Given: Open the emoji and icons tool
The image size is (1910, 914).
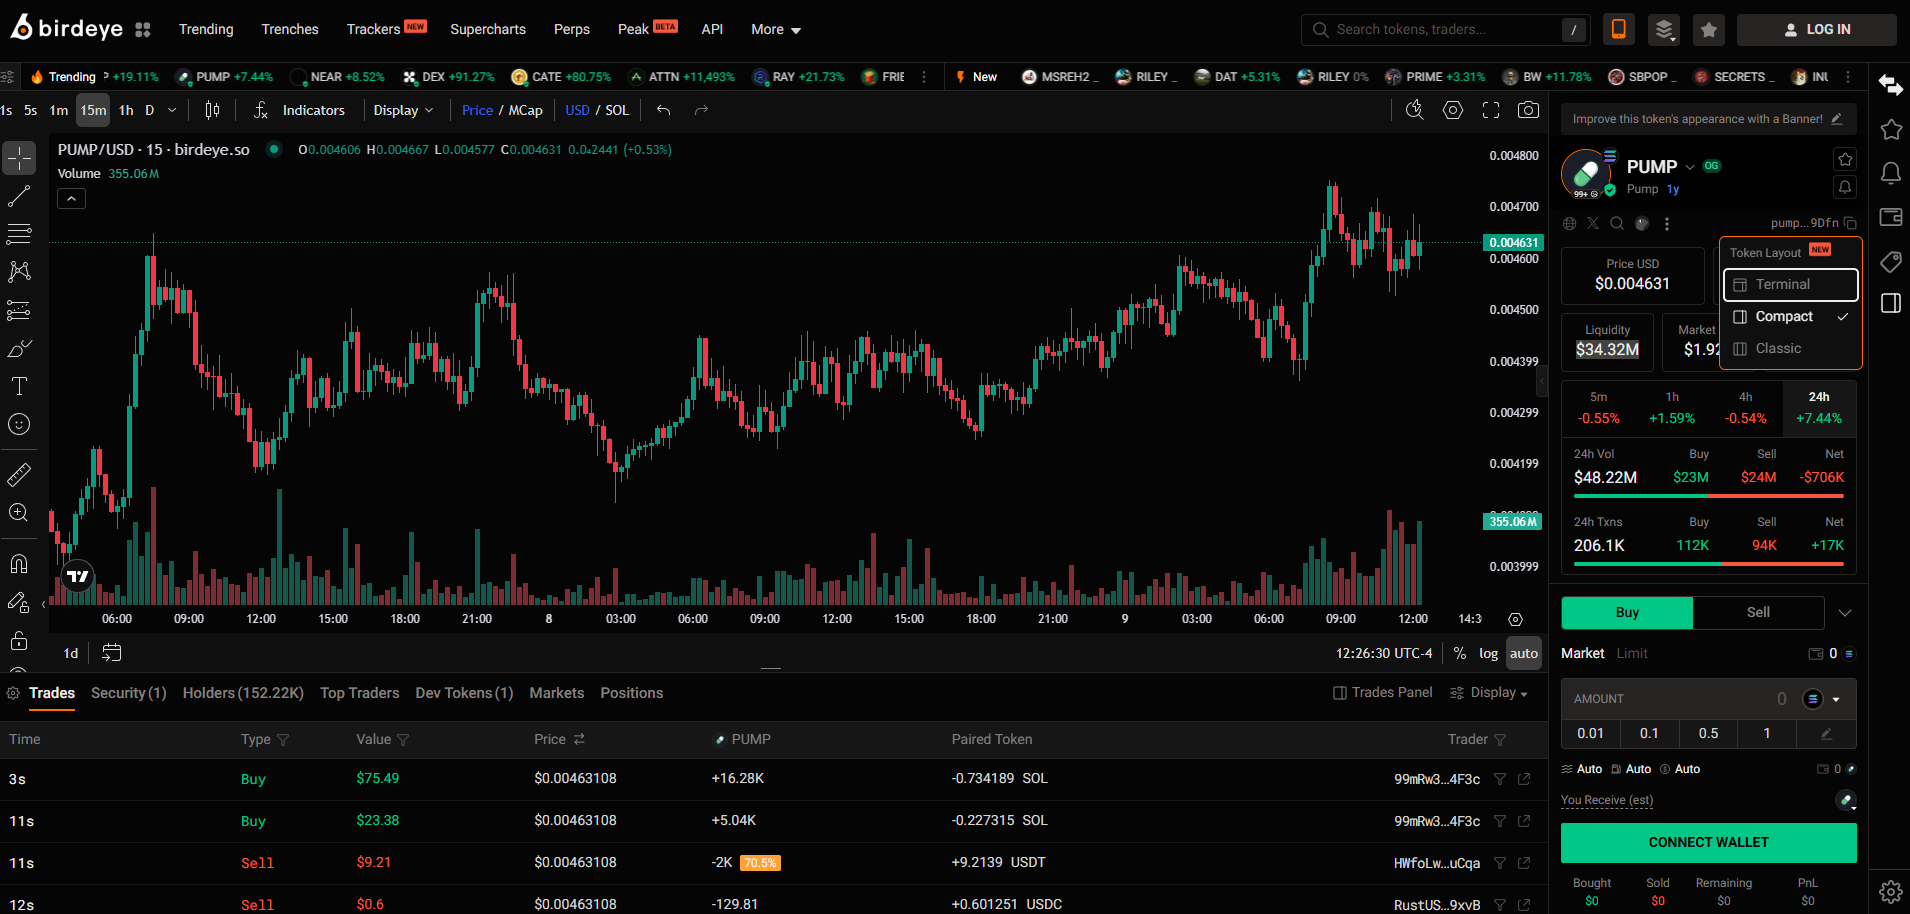Looking at the screenshot, I should (x=19, y=424).
